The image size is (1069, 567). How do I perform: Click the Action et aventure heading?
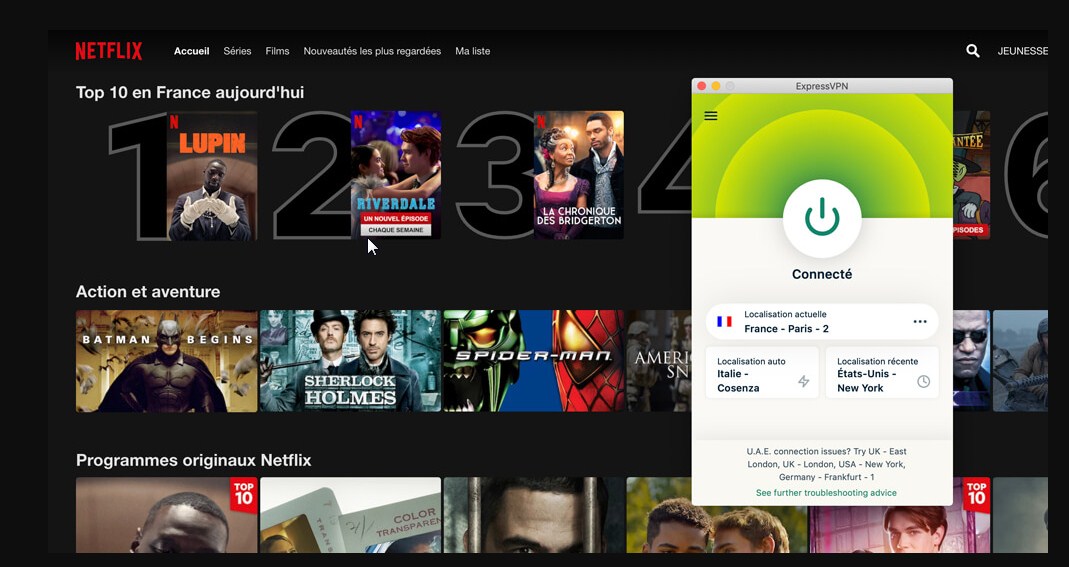click(x=148, y=292)
